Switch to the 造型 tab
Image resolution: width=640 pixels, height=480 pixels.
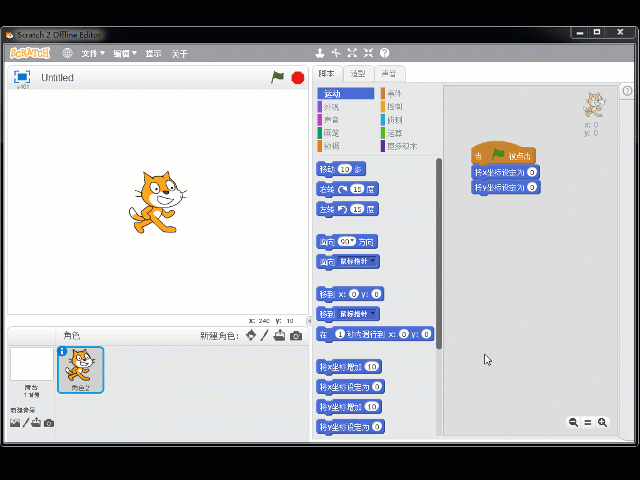tap(358, 73)
